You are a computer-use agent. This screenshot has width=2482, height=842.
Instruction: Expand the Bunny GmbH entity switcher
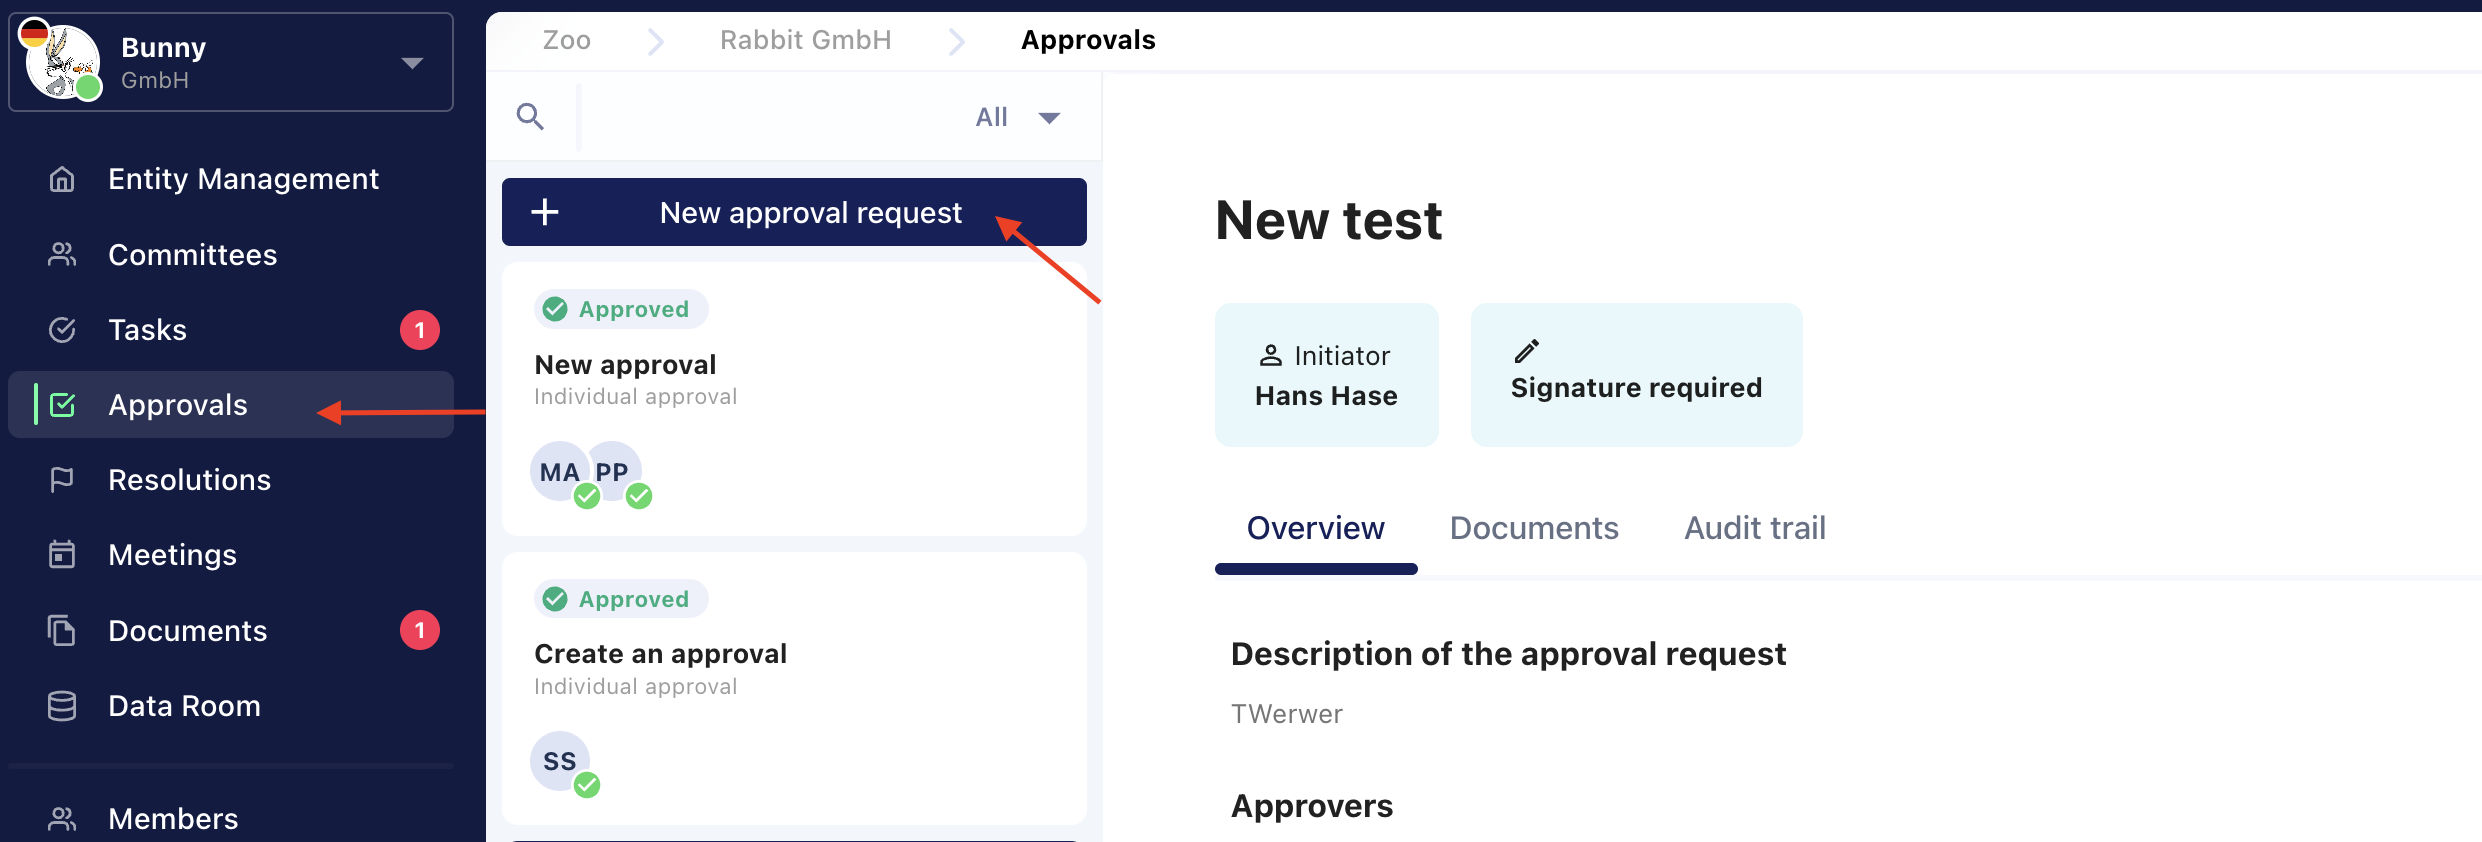coord(411,63)
